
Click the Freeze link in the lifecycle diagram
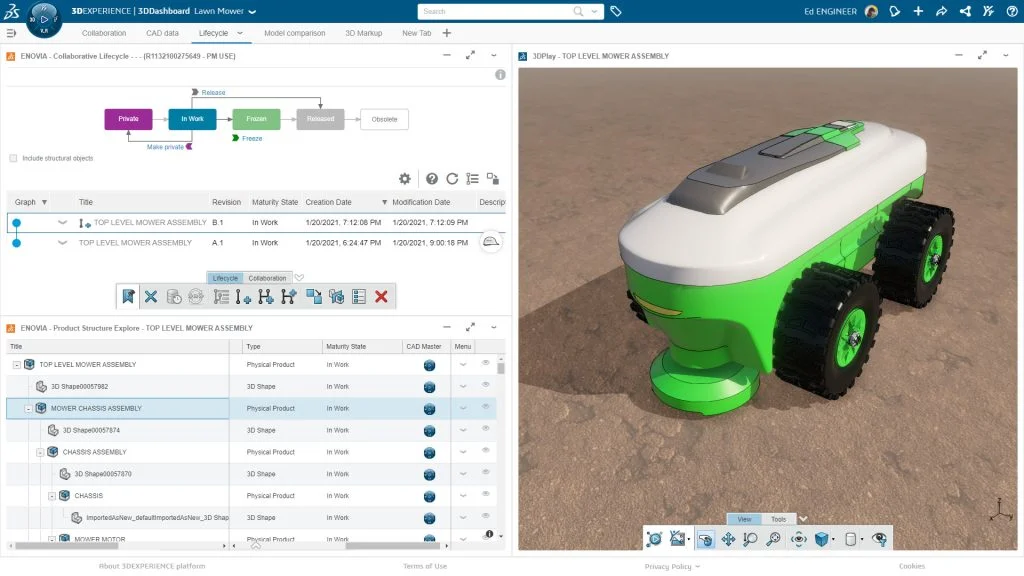[x=253, y=139]
